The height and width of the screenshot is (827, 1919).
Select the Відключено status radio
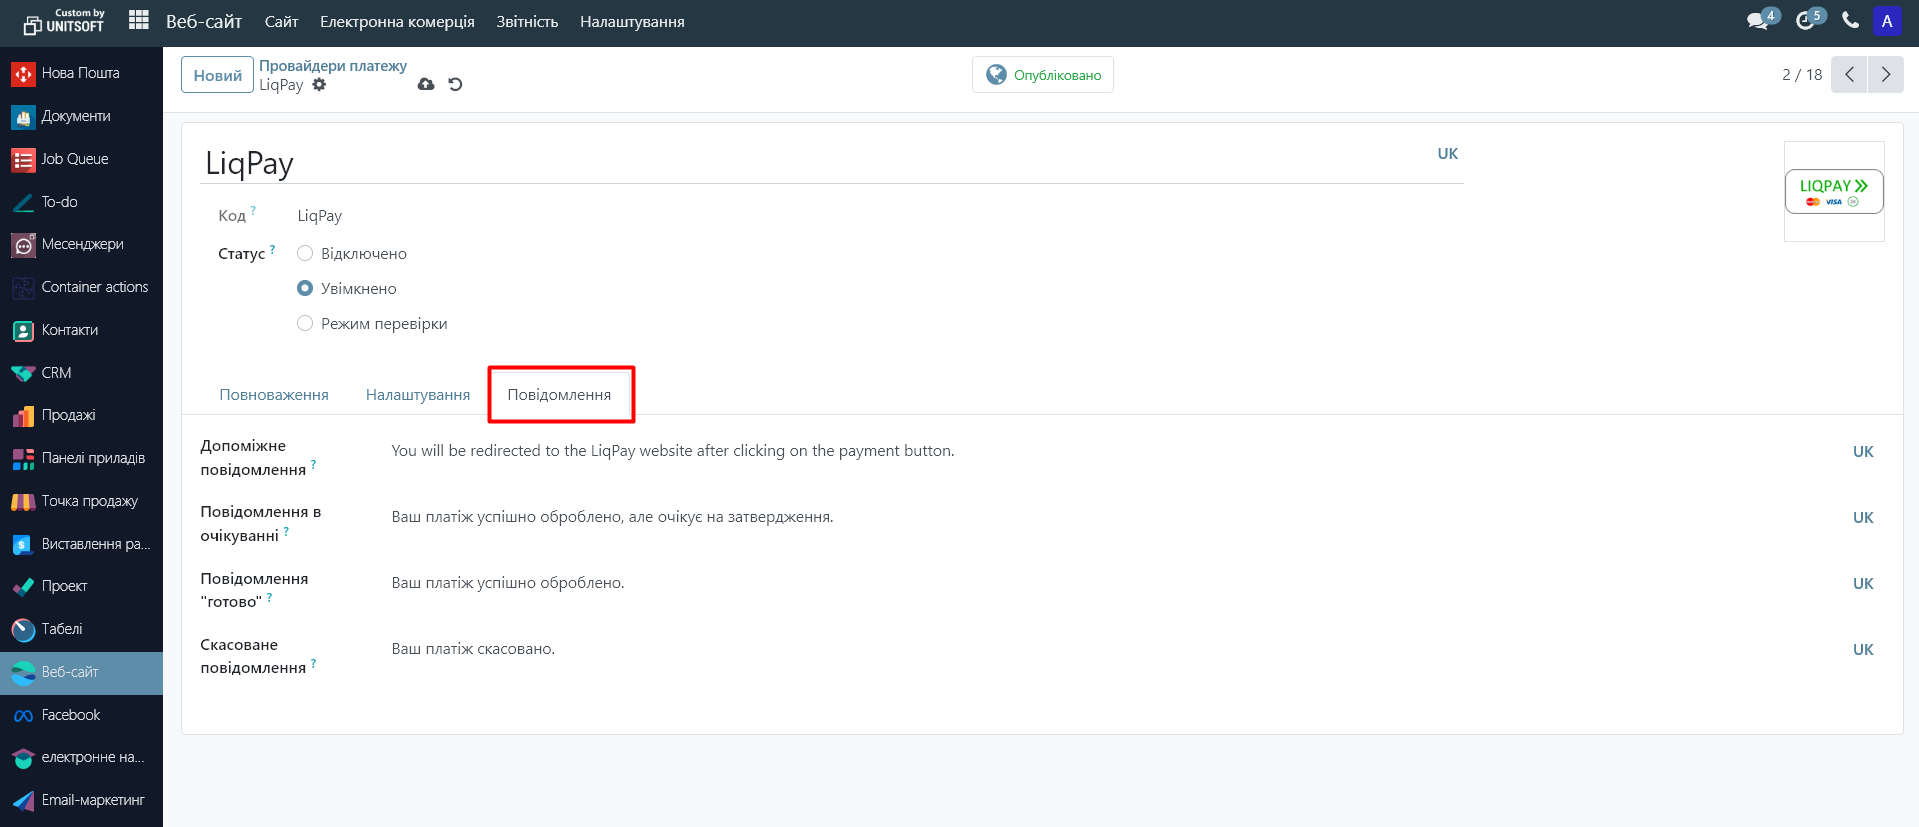(305, 254)
